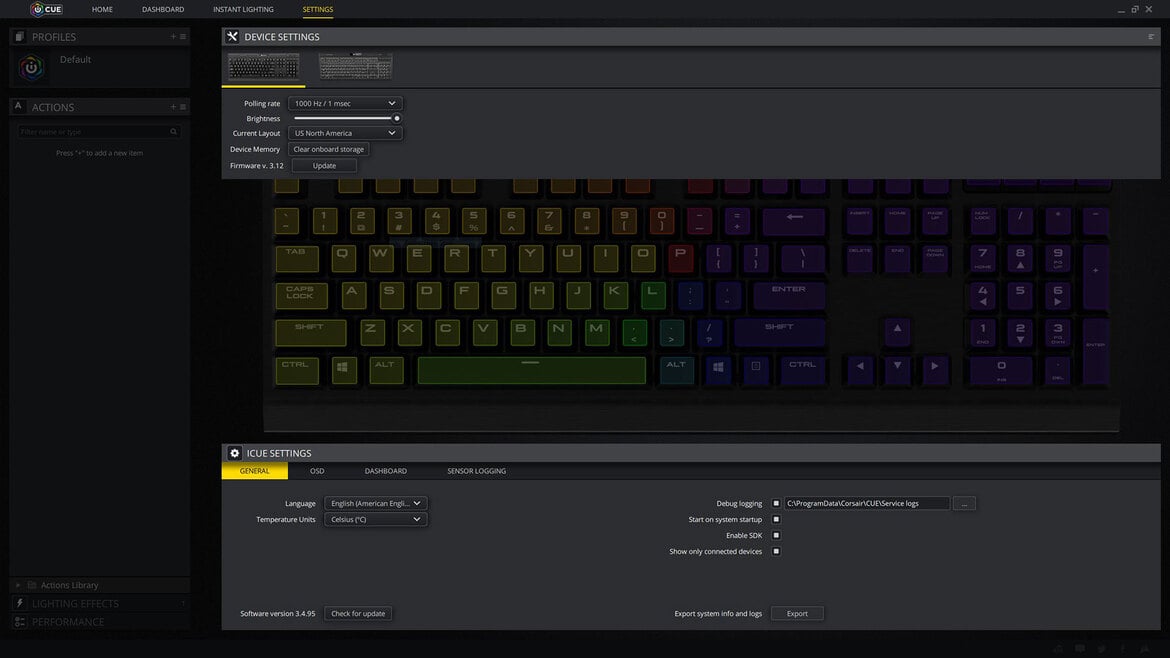Screen dimensions: 1170x658
Task: Add a new profile with plus icon
Action: 173,37
